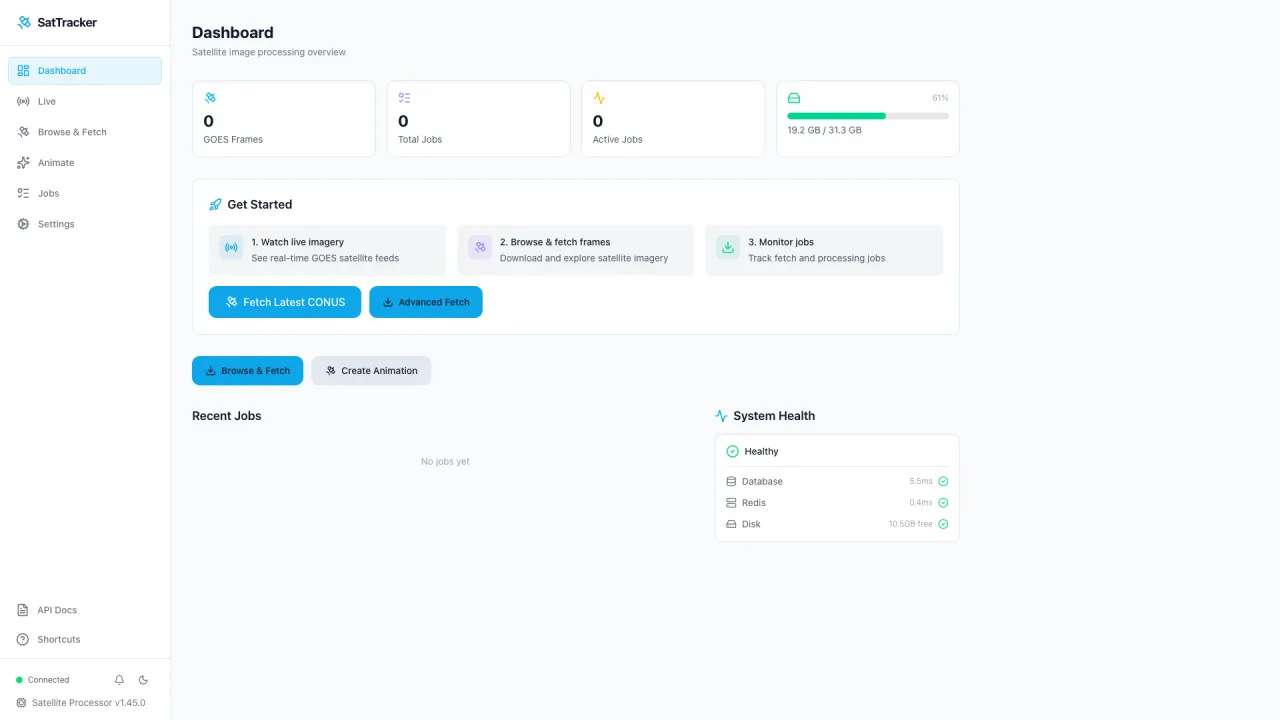Click the 0.4ms Redis latency value
This screenshot has width=1280, height=720.
pos(921,503)
